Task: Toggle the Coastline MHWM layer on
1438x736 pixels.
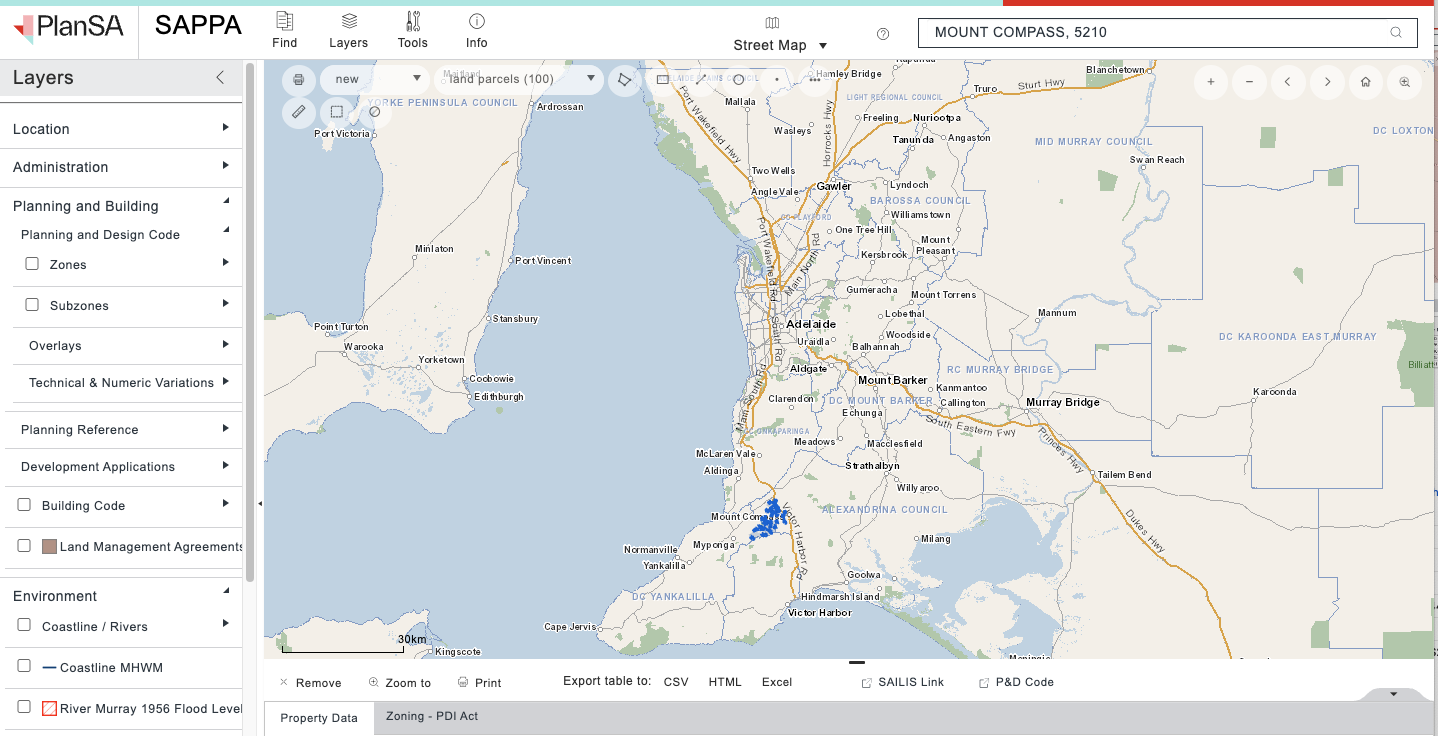Action: coord(23,667)
